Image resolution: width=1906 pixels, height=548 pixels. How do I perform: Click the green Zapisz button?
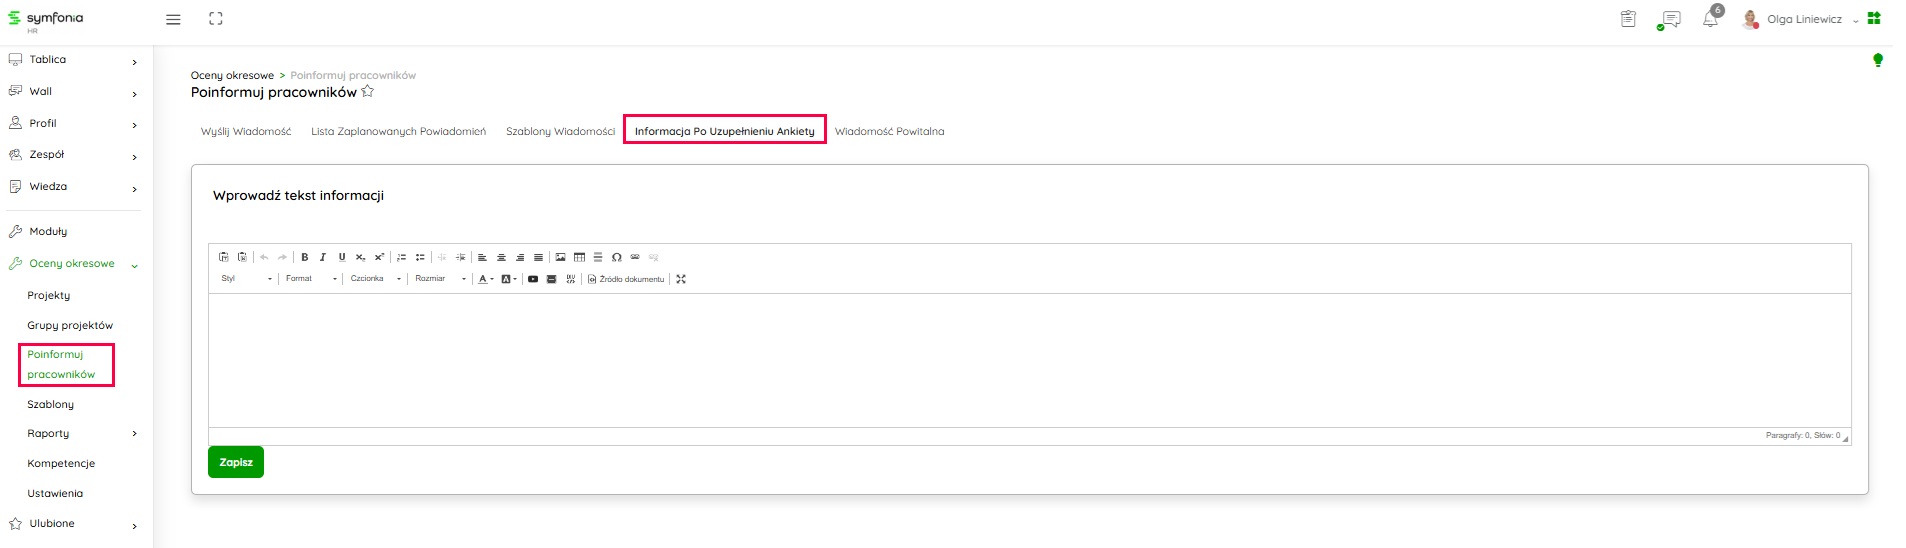tap(236, 462)
